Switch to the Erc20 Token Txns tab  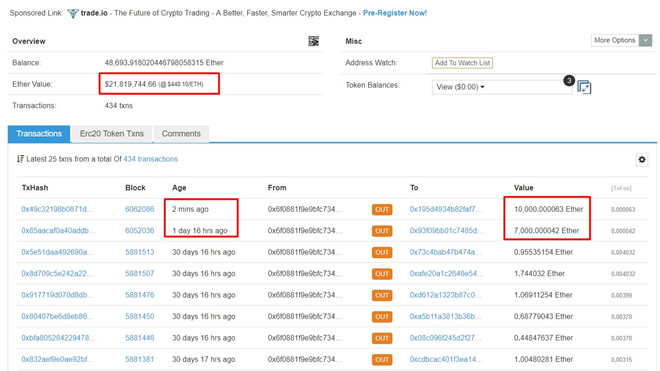tap(112, 134)
